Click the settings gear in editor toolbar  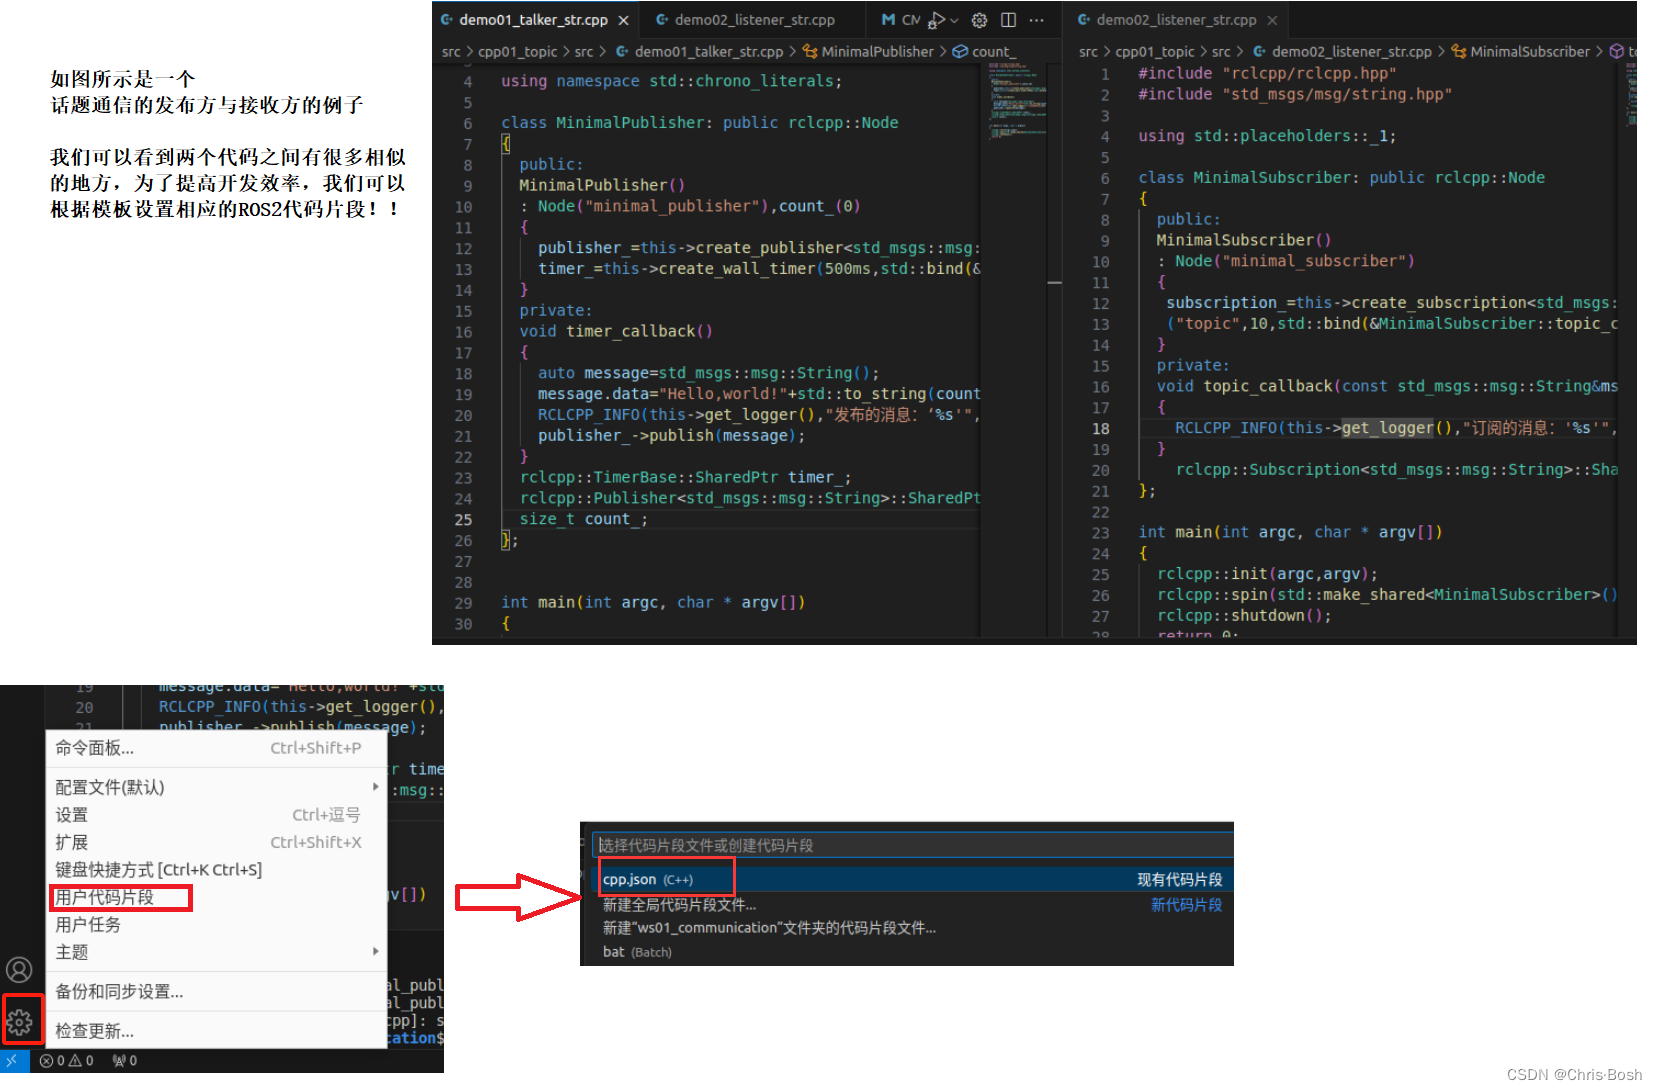[979, 20]
